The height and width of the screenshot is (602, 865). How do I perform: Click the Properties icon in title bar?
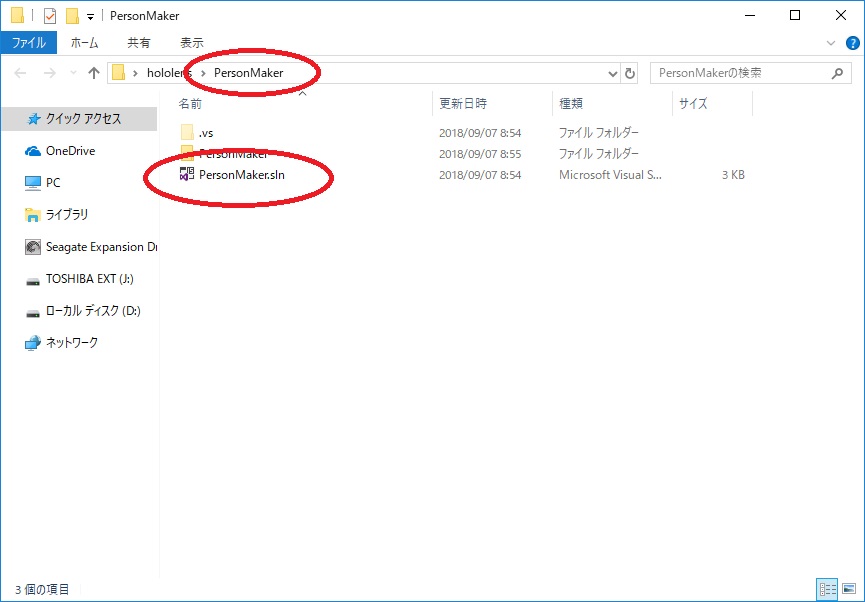(50, 16)
